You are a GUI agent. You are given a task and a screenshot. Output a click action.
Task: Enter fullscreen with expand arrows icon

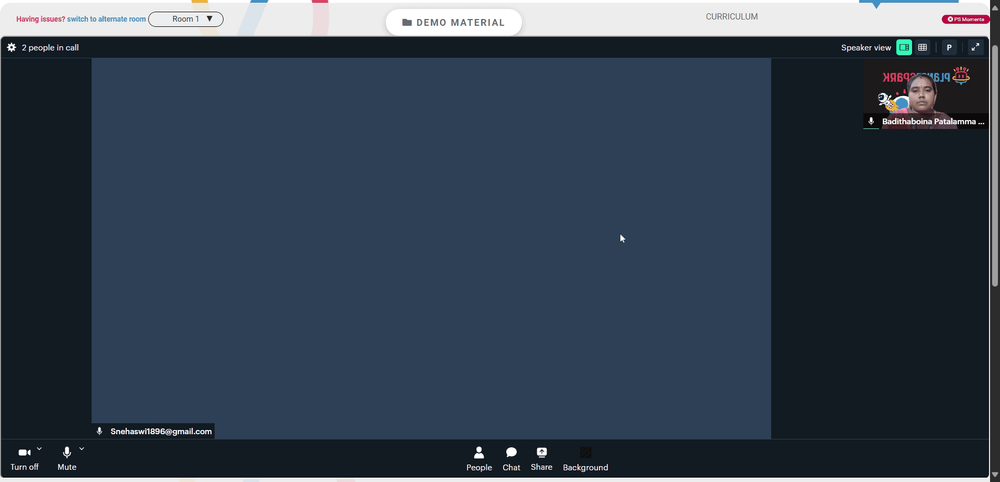click(x=975, y=47)
